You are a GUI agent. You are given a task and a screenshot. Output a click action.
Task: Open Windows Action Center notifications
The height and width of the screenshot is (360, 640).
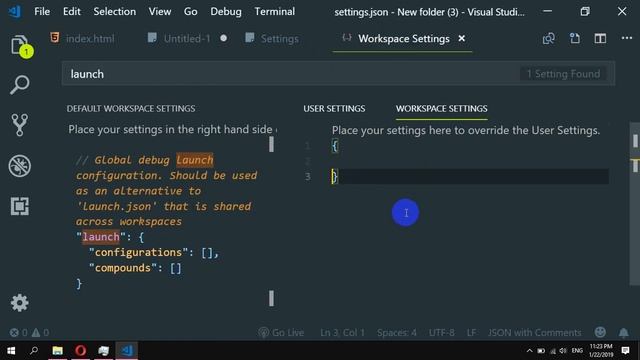(x=625, y=351)
